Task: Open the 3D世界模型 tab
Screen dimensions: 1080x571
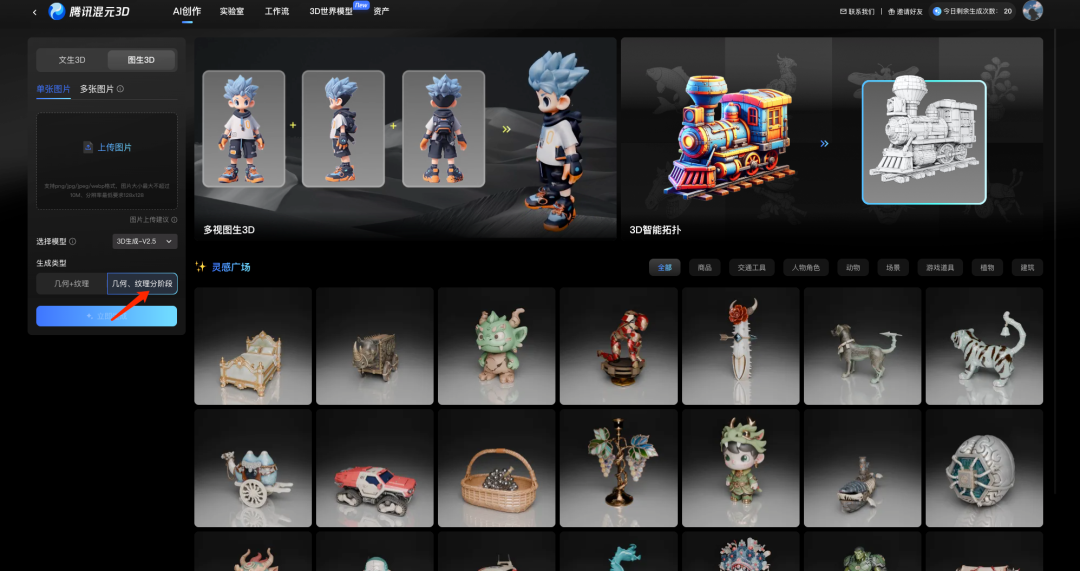Action: (331, 11)
